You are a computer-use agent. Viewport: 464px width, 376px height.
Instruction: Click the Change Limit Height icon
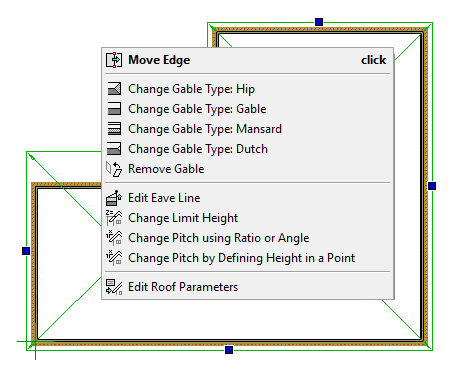114,218
